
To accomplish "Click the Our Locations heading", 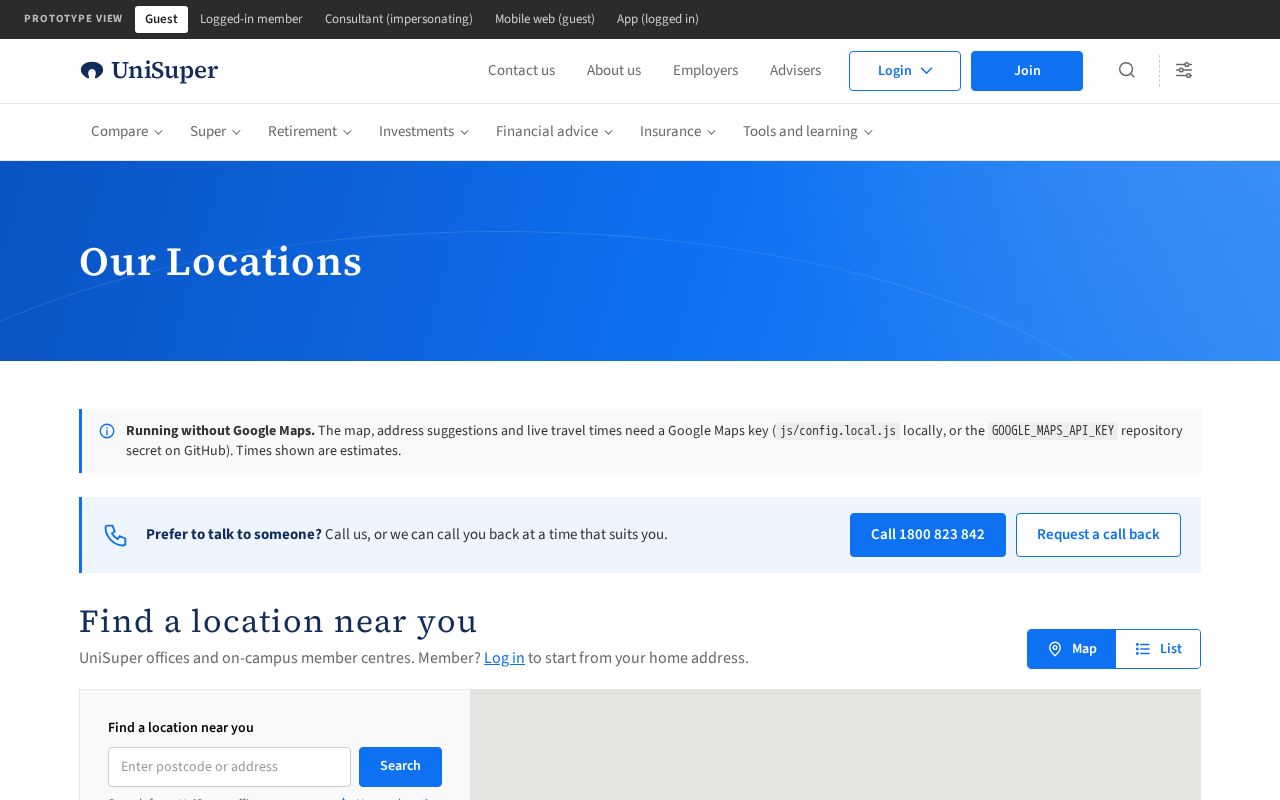I will pos(221,262).
